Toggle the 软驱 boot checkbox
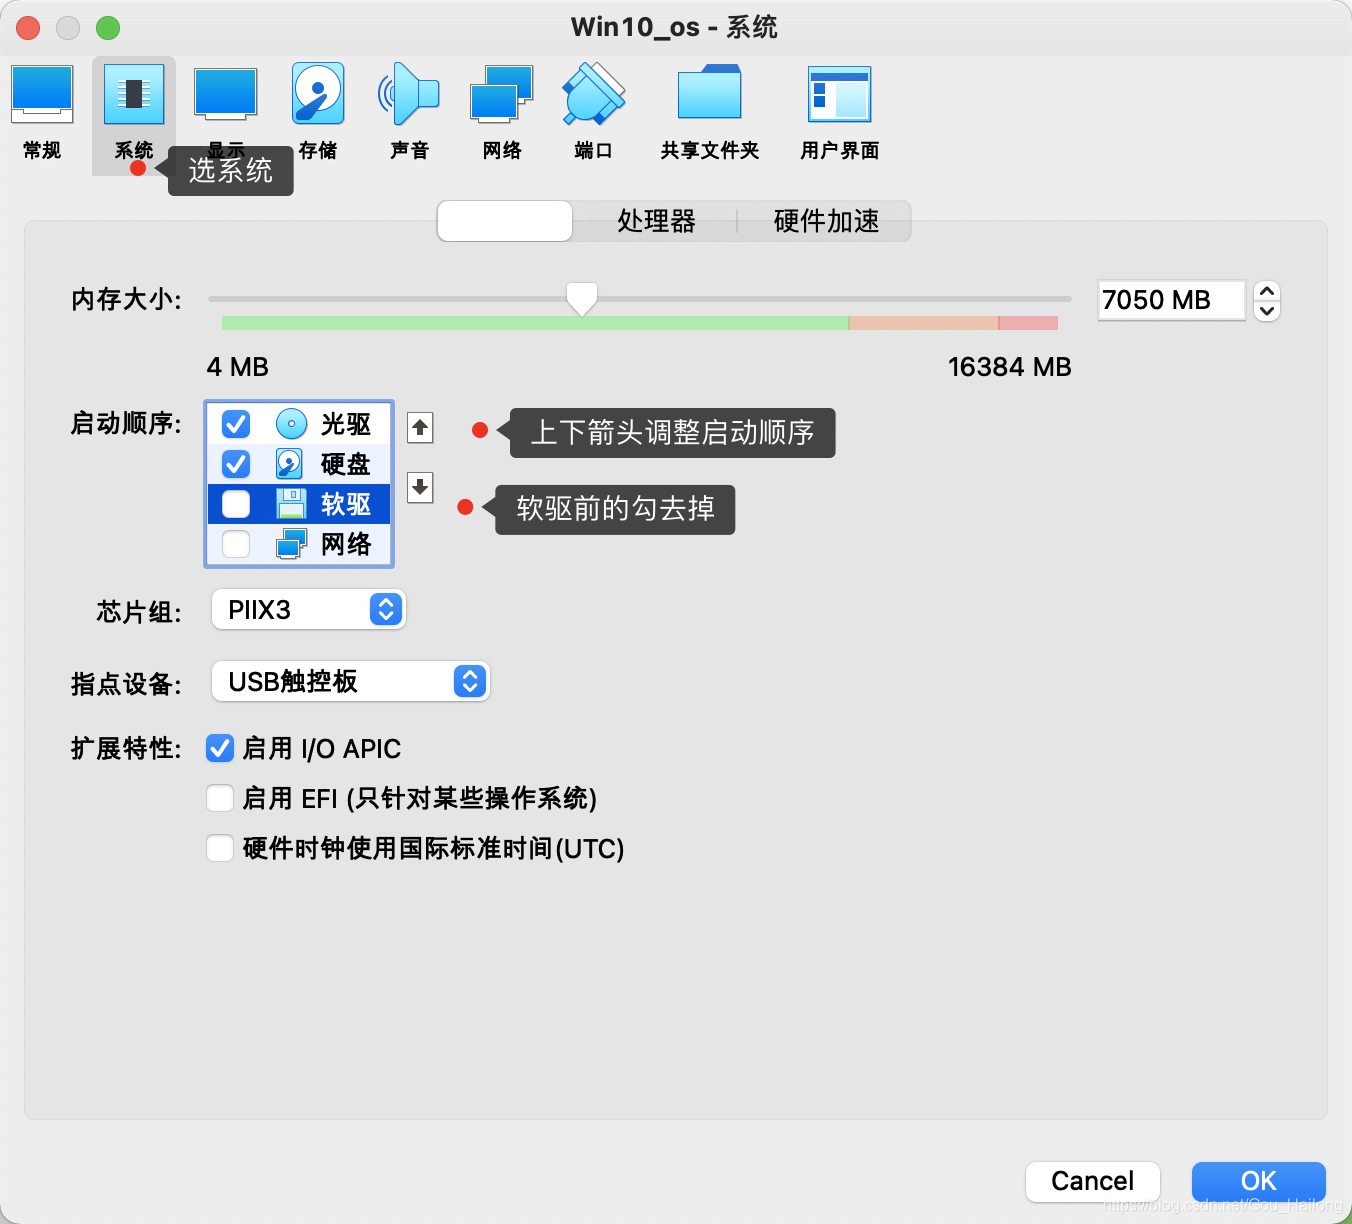Screen dimensions: 1352x1224 236,504
